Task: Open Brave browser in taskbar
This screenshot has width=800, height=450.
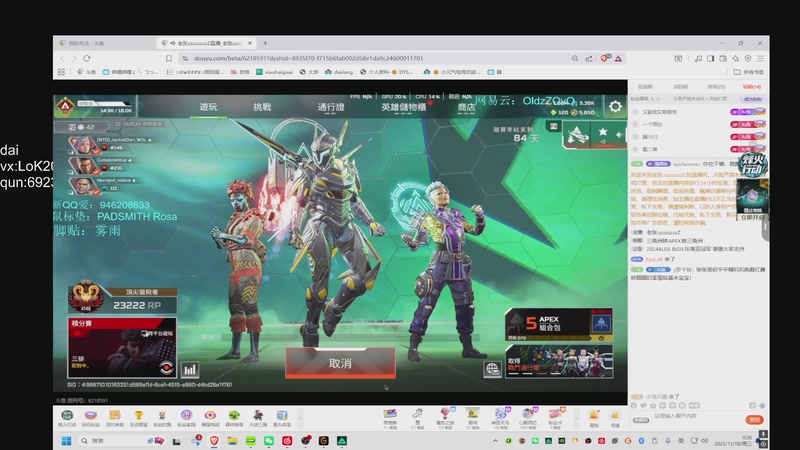Action: point(214,441)
